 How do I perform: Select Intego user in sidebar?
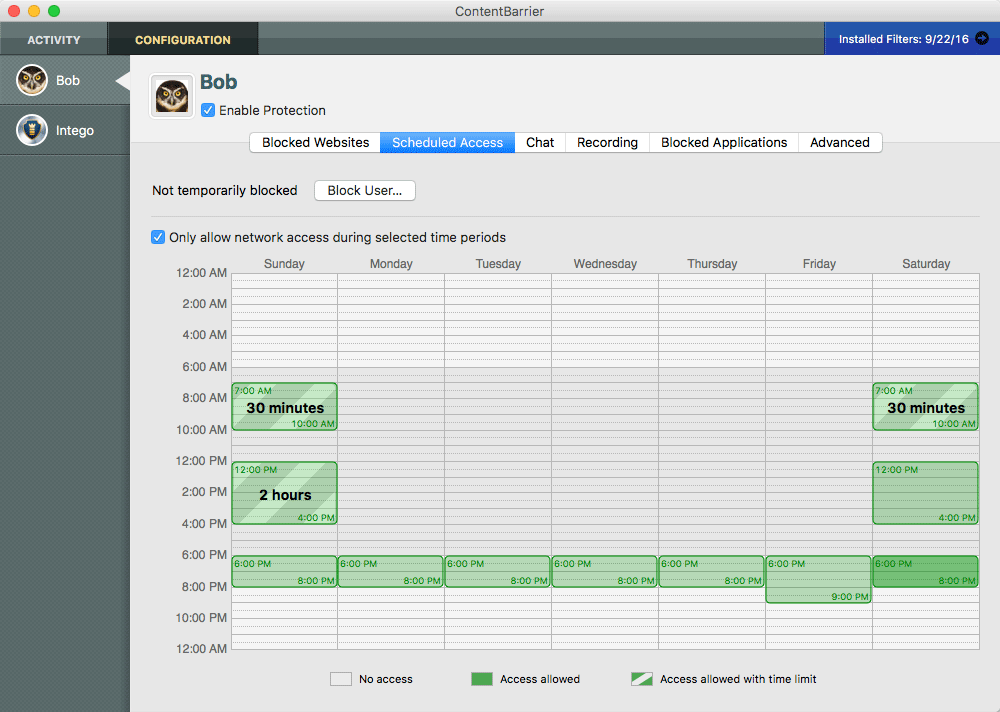point(64,130)
